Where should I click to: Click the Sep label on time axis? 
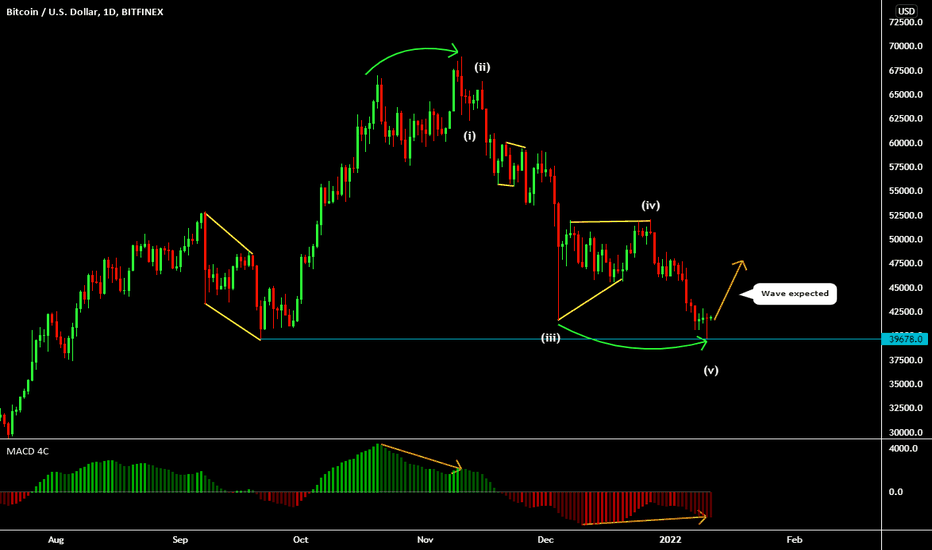click(180, 540)
